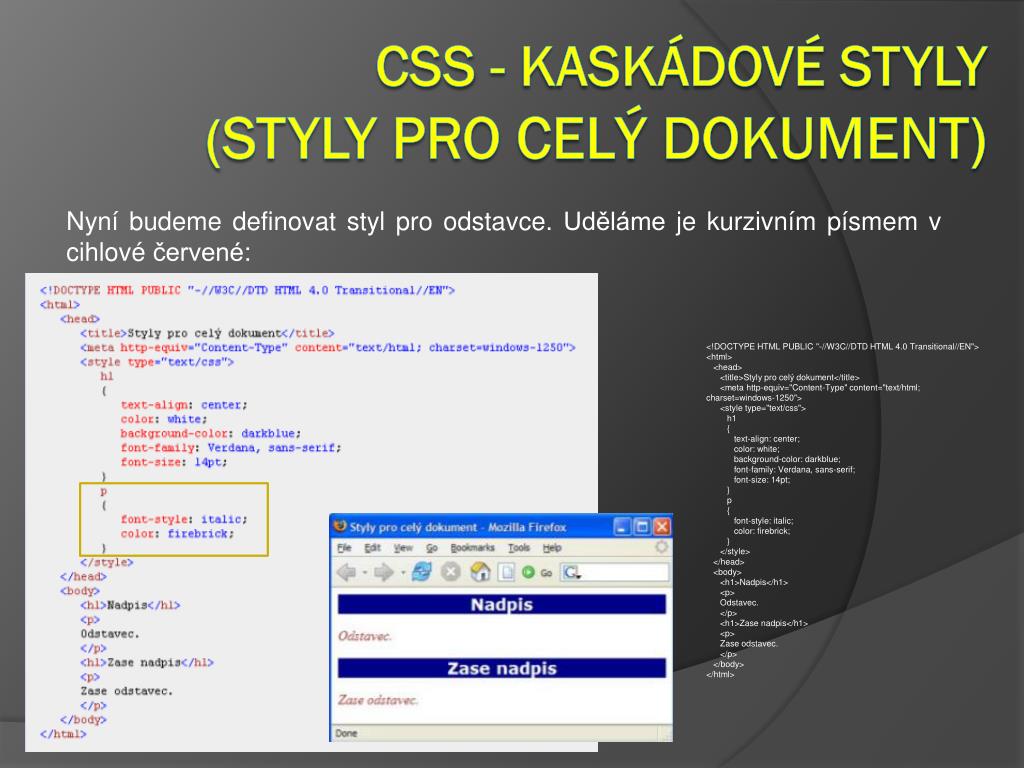
Task: Click the green Go button in Firefox toolbar
Action: tap(528, 573)
